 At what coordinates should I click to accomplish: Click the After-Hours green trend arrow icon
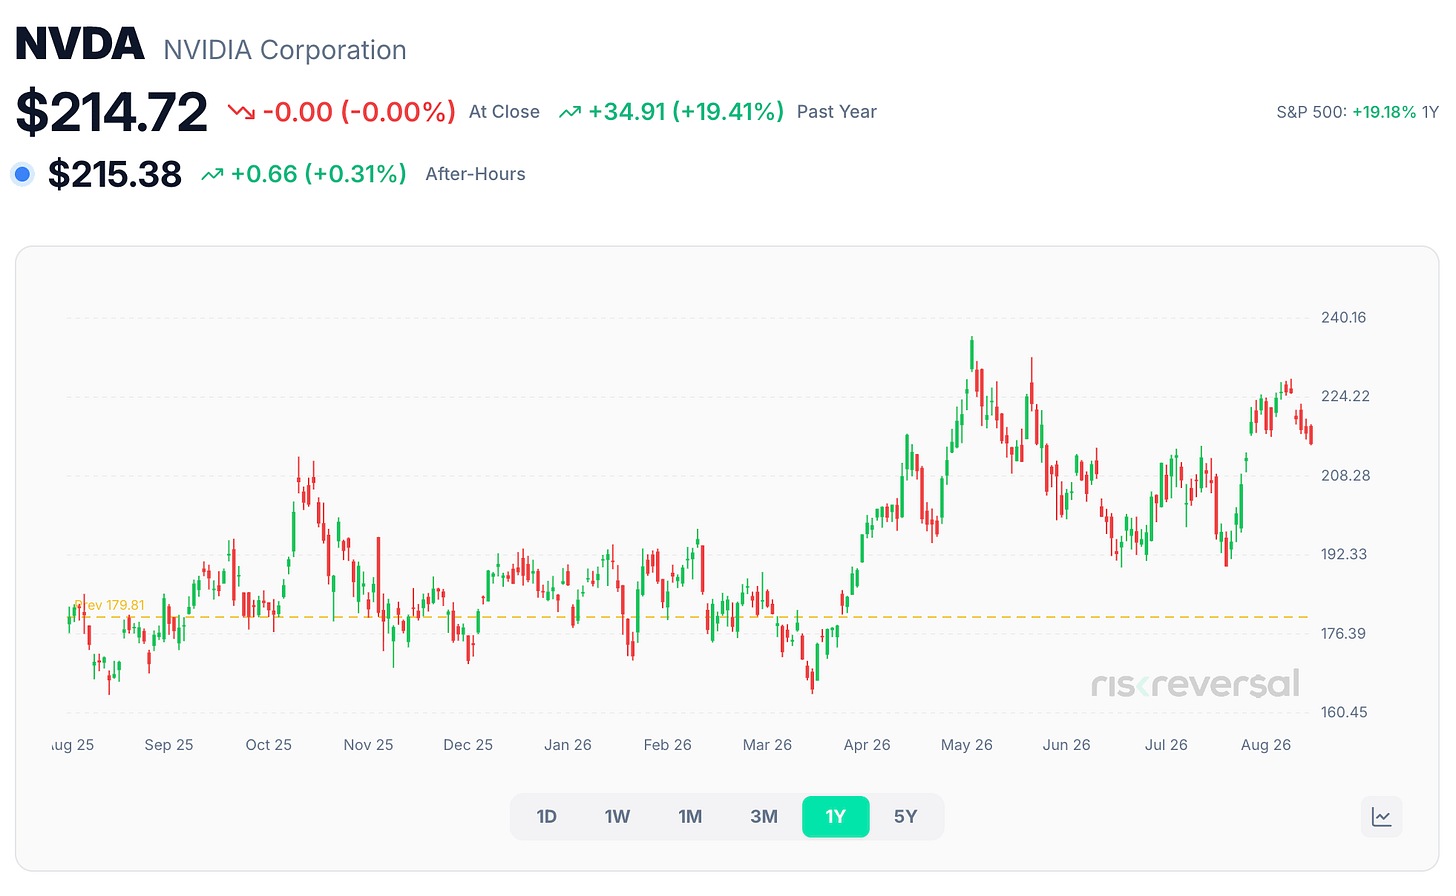(212, 174)
